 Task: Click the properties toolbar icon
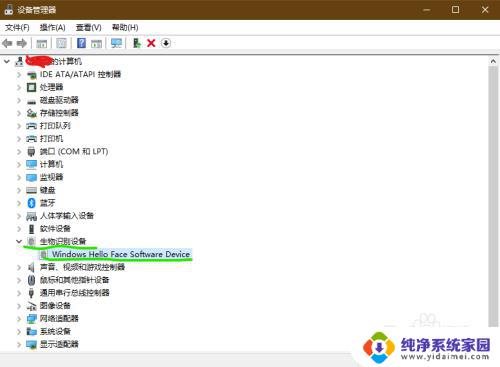[x=61, y=43]
